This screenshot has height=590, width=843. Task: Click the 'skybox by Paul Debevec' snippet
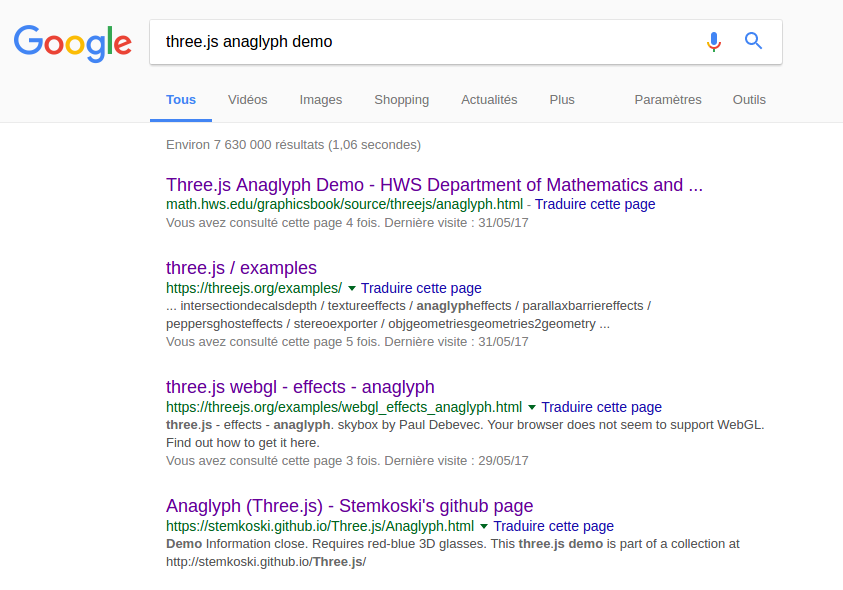point(410,425)
